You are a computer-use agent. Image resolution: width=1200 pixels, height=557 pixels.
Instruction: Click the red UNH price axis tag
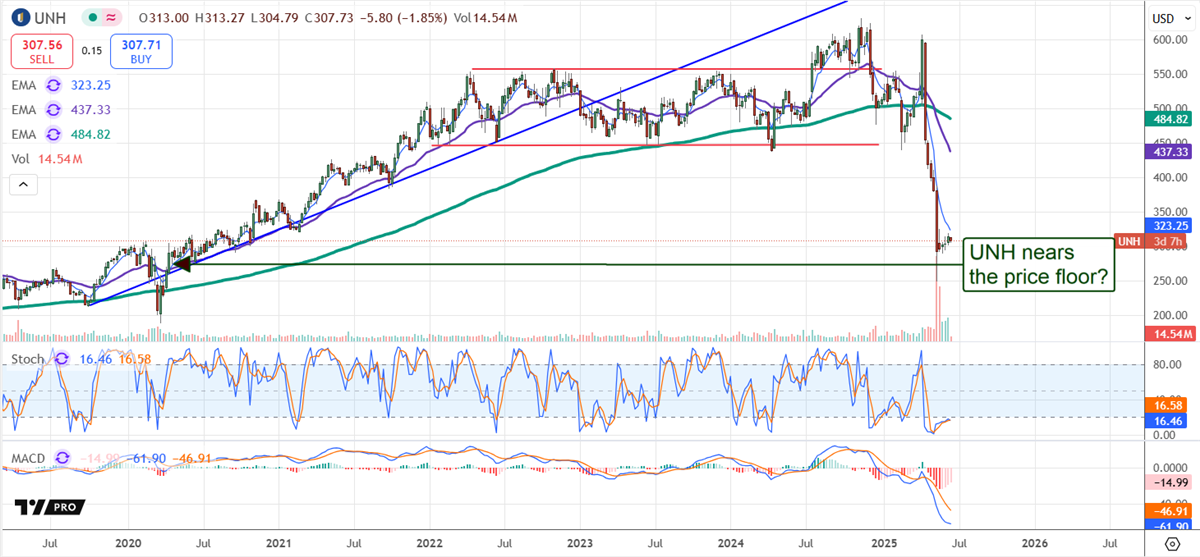pyautogui.click(x=1128, y=241)
